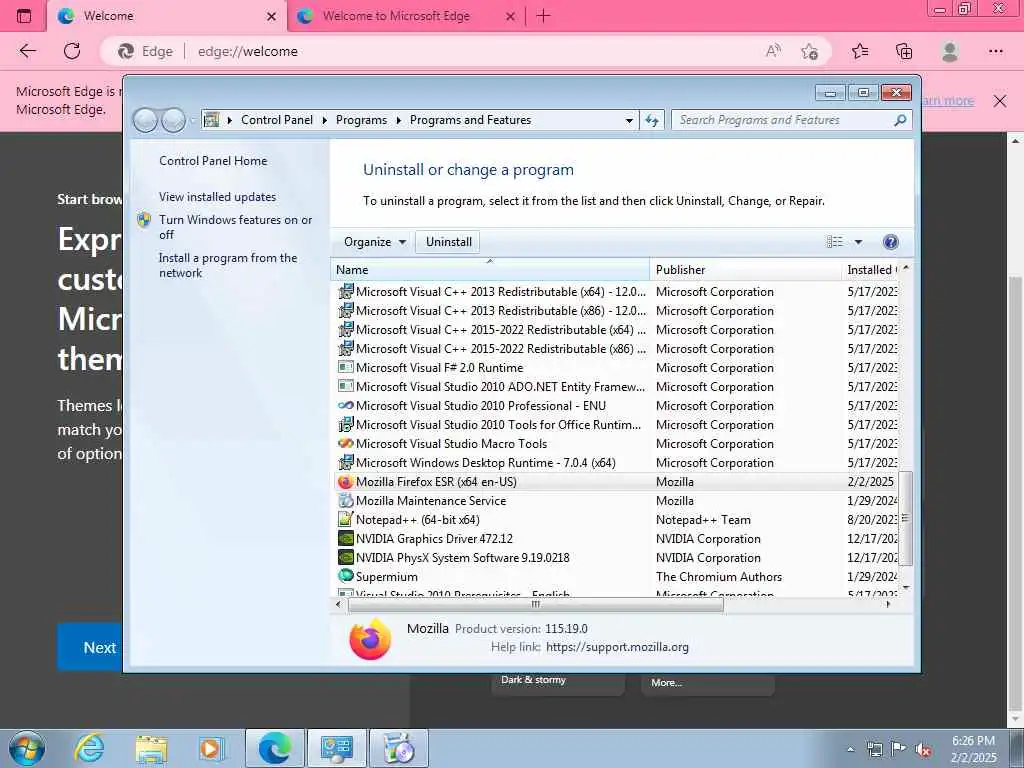
Task: Sort by Installed On column header
Action: [871, 270]
